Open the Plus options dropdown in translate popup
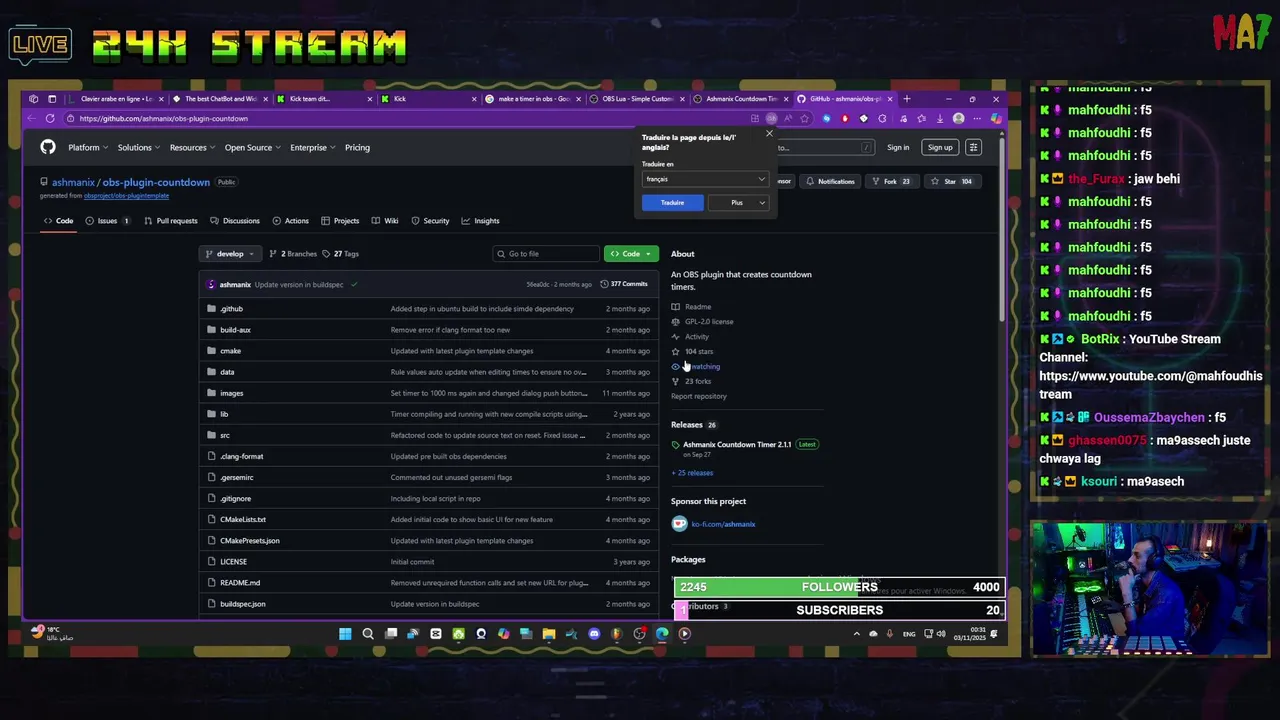The image size is (1280, 720). coord(740,203)
